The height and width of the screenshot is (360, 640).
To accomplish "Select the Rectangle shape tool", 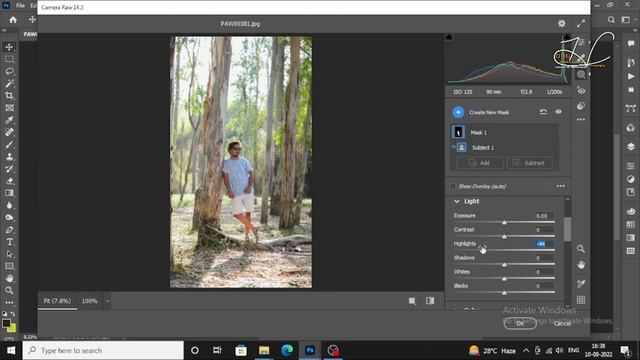I will point(9,266).
